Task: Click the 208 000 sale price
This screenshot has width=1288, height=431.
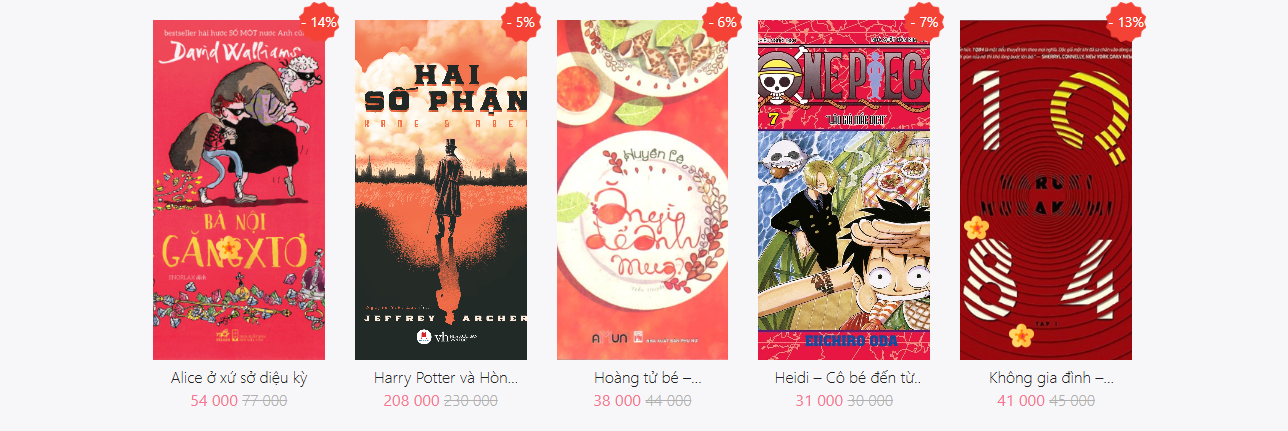Action: pyautogui.click(x=411, y=400)
